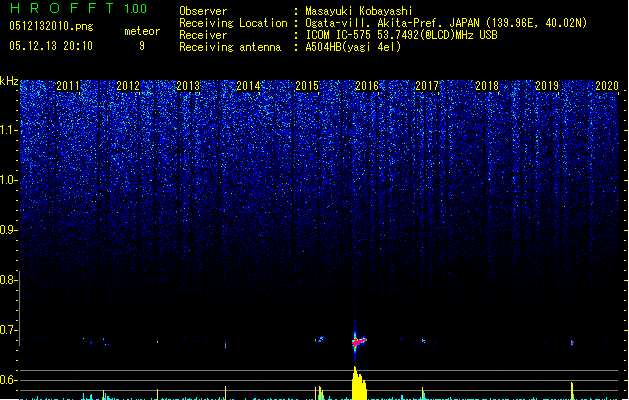Viewport: 629px width, 400px height.
Task: Click the 2016 time marker
Action: (367, 86)
